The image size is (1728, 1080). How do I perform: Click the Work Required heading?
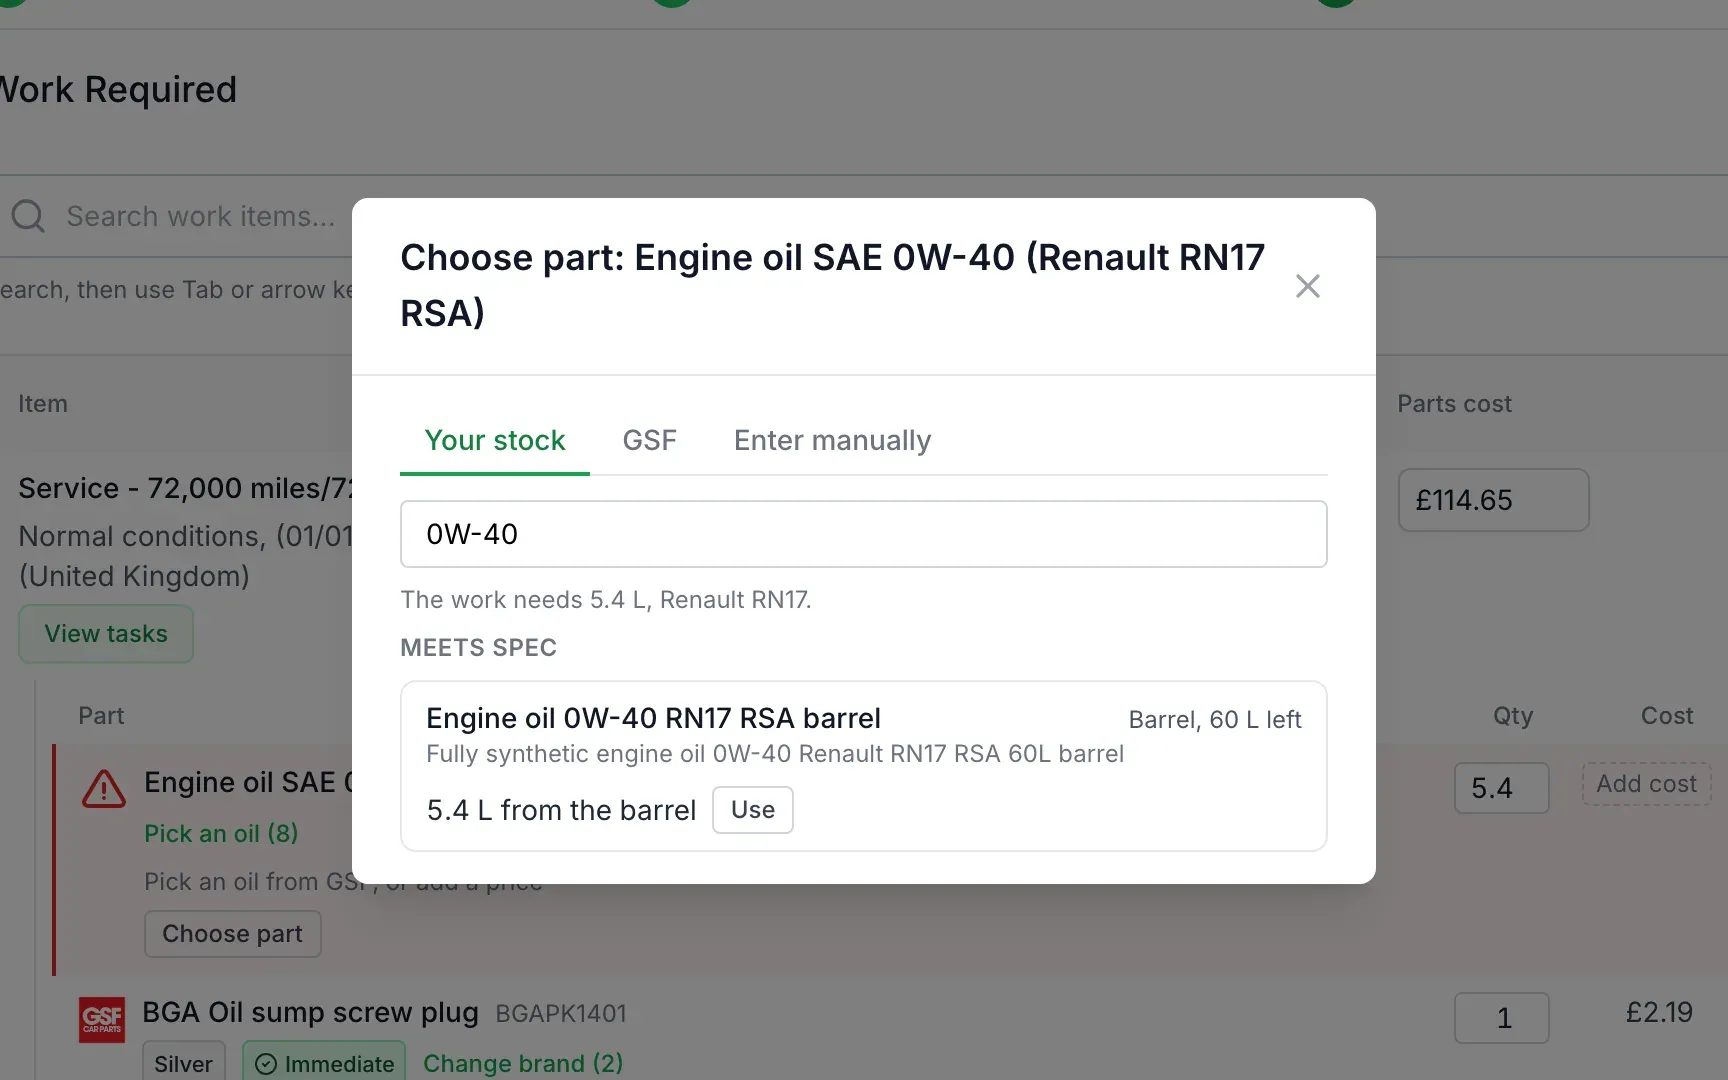point(118,90)
